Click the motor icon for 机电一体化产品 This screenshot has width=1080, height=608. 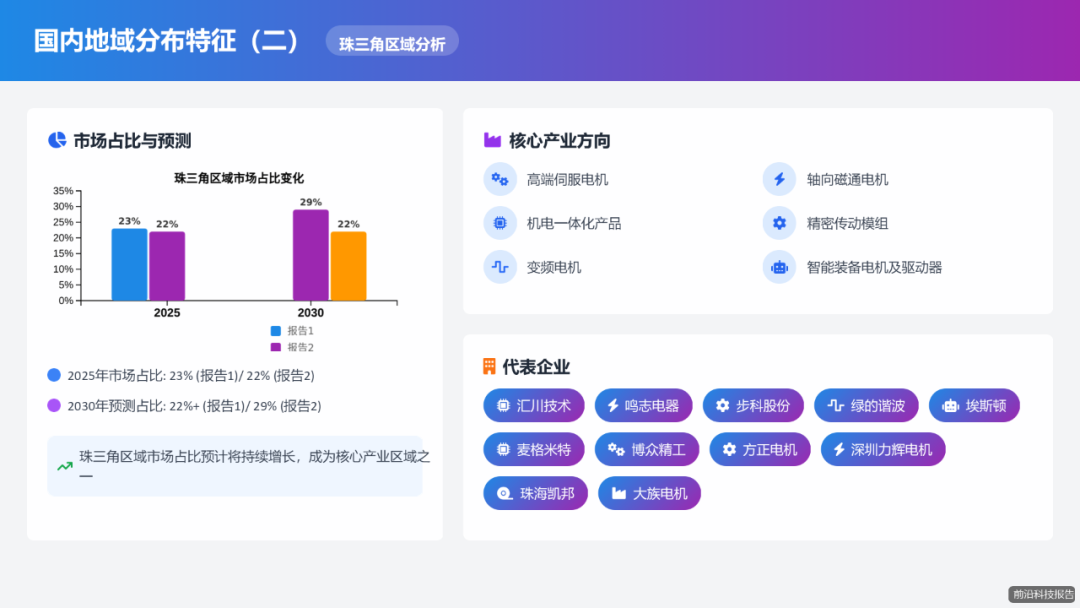tap(500, 223)
